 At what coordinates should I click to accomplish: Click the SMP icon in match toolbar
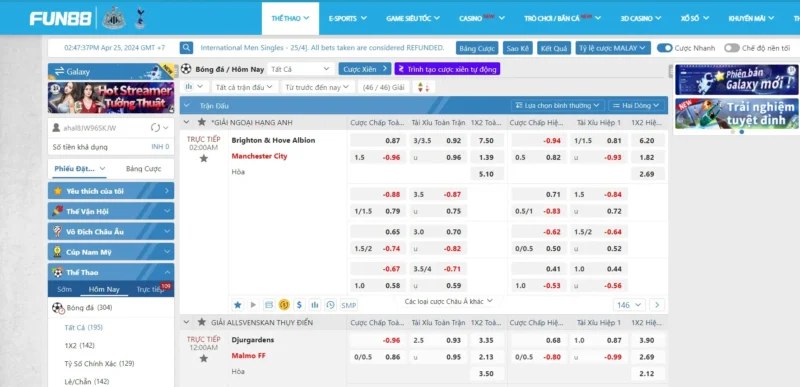coord(349,305)
